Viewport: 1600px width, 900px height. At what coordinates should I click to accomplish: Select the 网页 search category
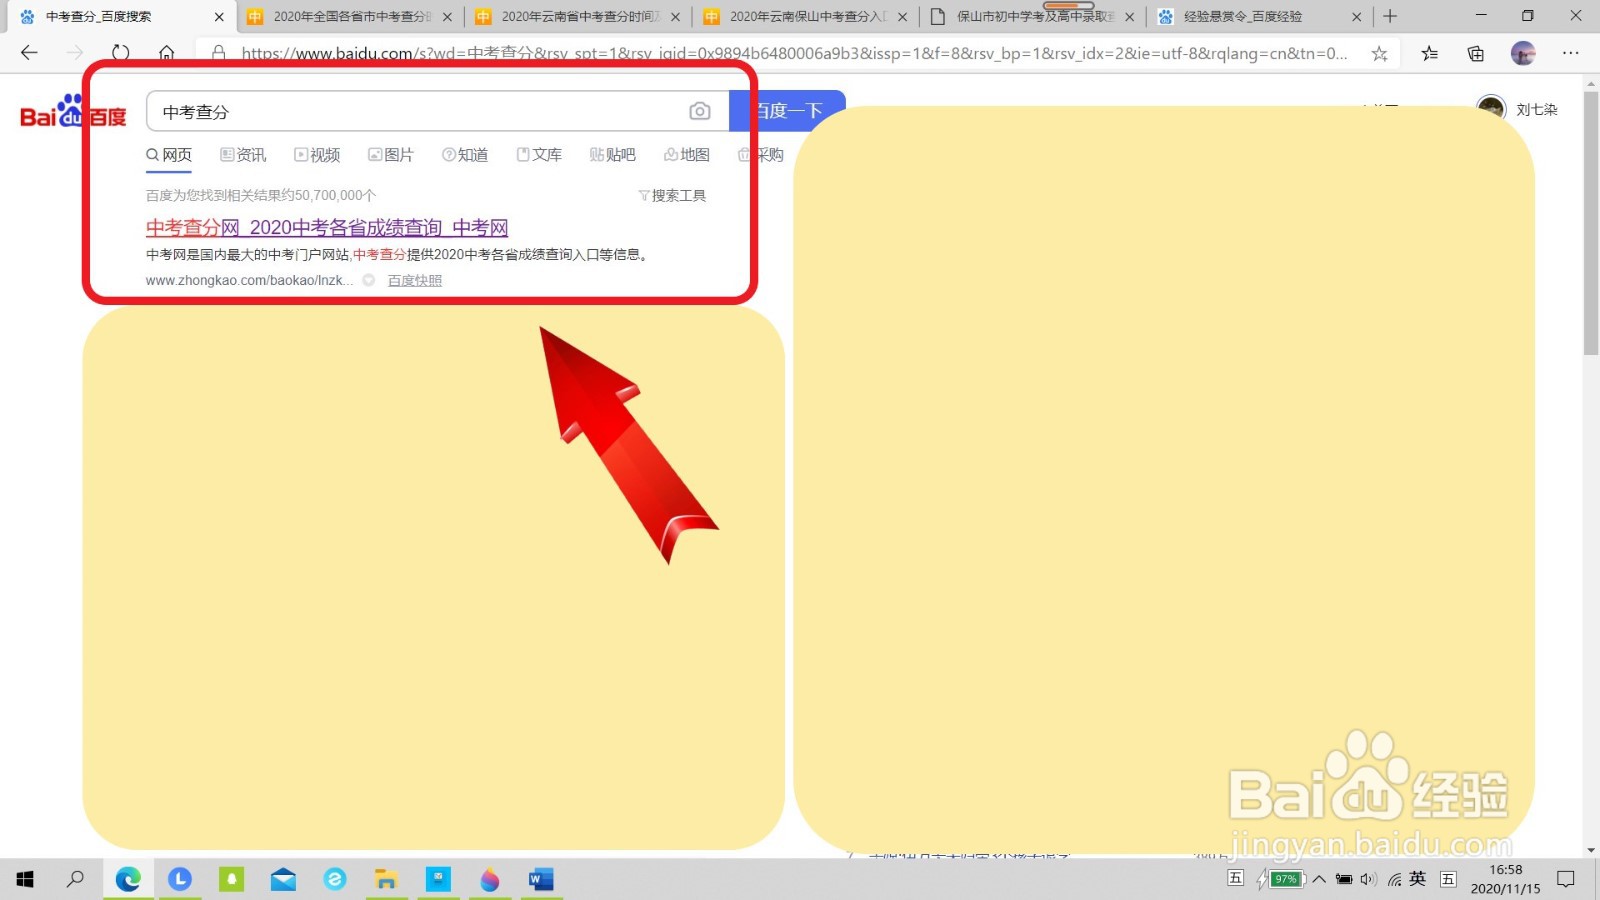(x=169, y=155)
